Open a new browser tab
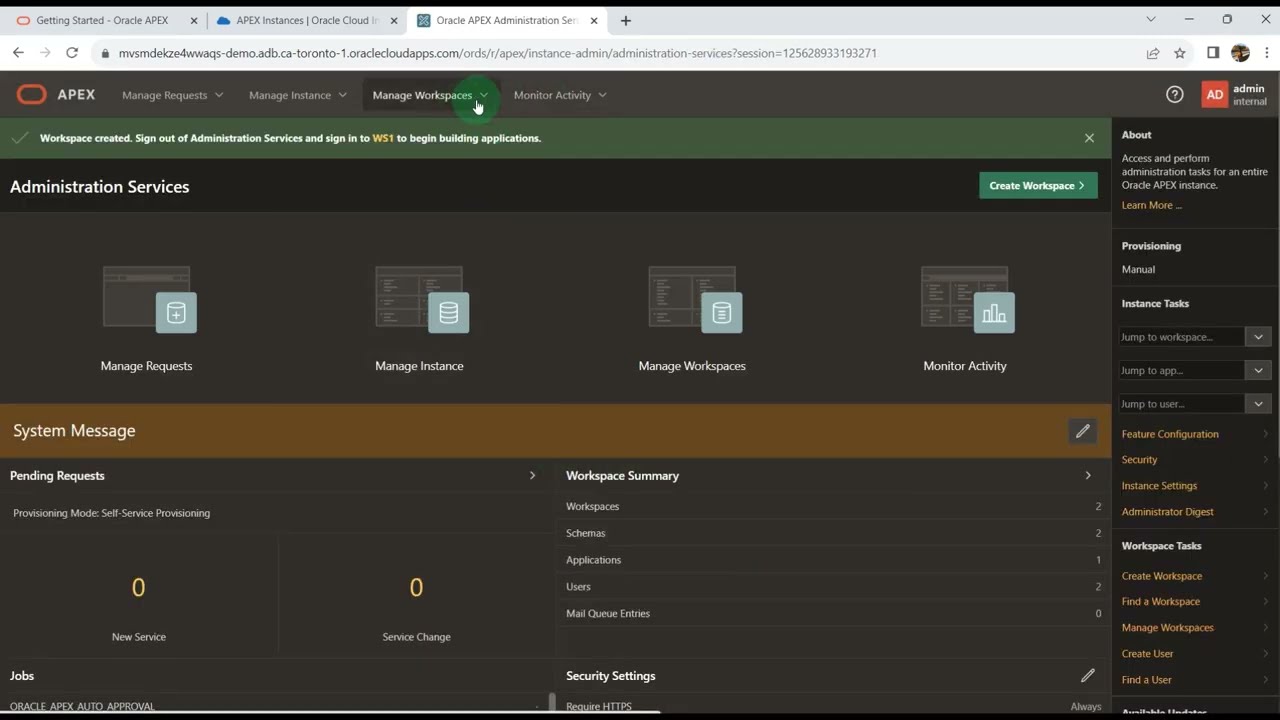This screenshot has height=720, width=1280. pos(626,20)
